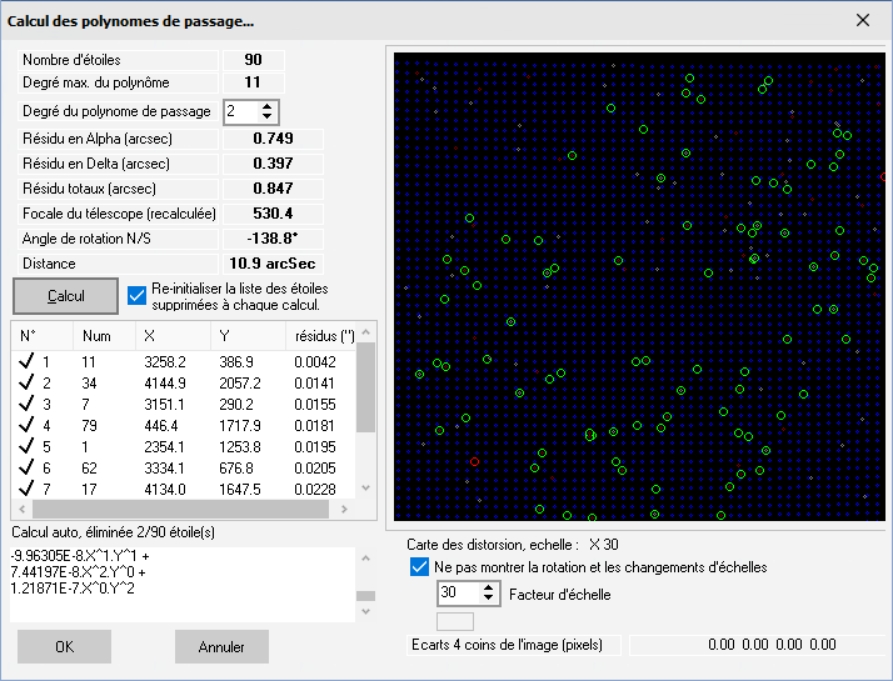Cancel using the Annuler button
The width and height of the screenshot is (893, 681).
pos(222,646)
